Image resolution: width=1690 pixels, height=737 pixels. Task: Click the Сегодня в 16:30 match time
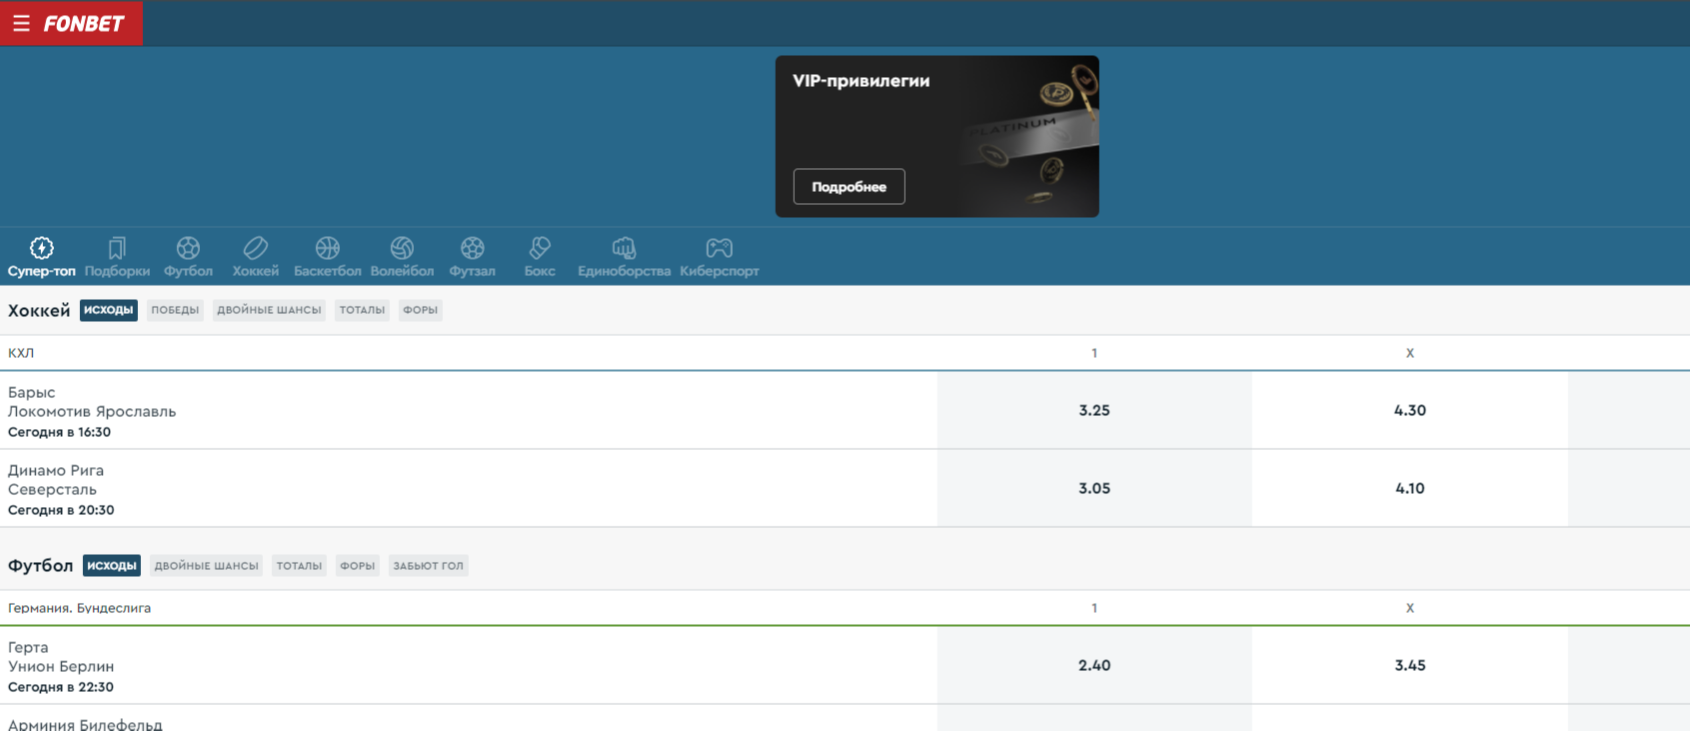pyautogui.click(x=59, y=432)
